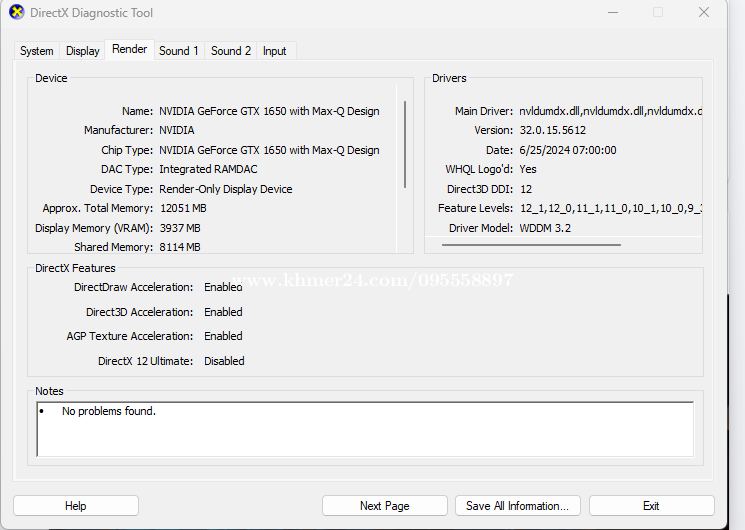Click the Notes group heading
This screenshot has height=530, width=745.
pyautogui.click(x=49, y=391)
